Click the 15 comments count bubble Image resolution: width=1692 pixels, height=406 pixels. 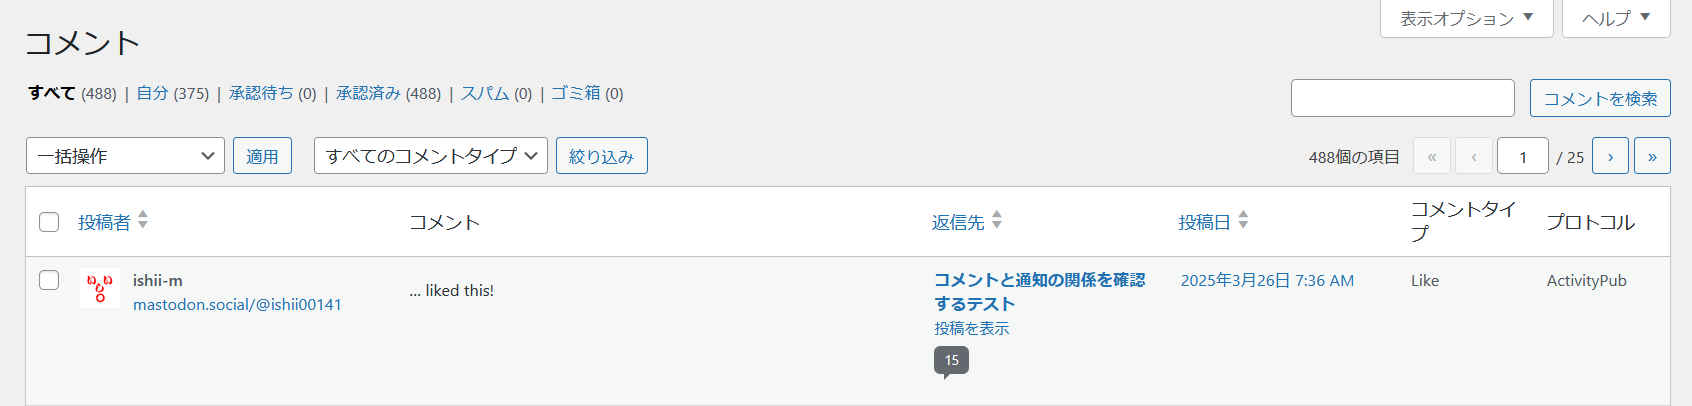click(951, 360)
